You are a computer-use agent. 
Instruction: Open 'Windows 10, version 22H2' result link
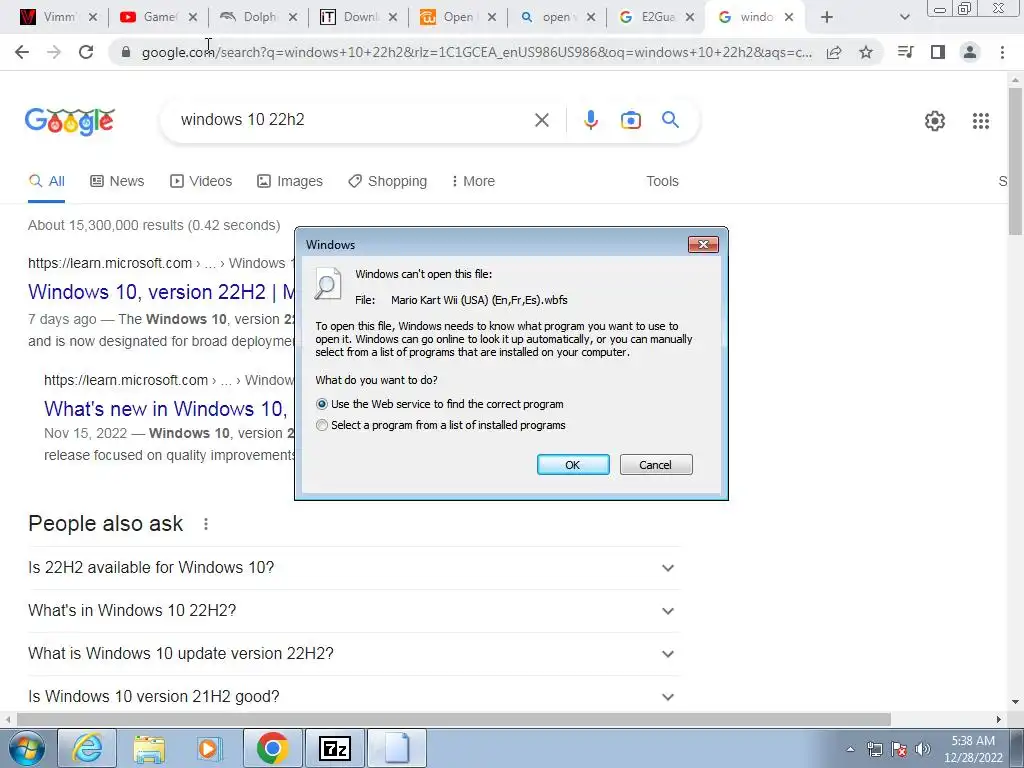[x=161, y=292]
